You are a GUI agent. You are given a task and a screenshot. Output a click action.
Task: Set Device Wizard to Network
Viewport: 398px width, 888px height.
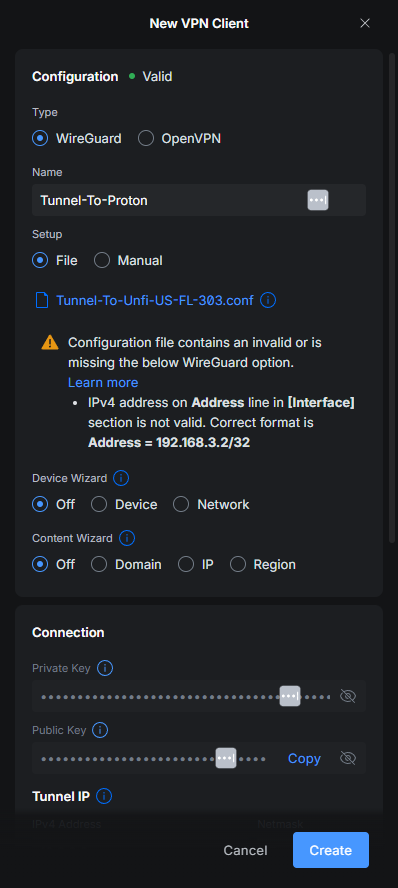tap(181, 504)
